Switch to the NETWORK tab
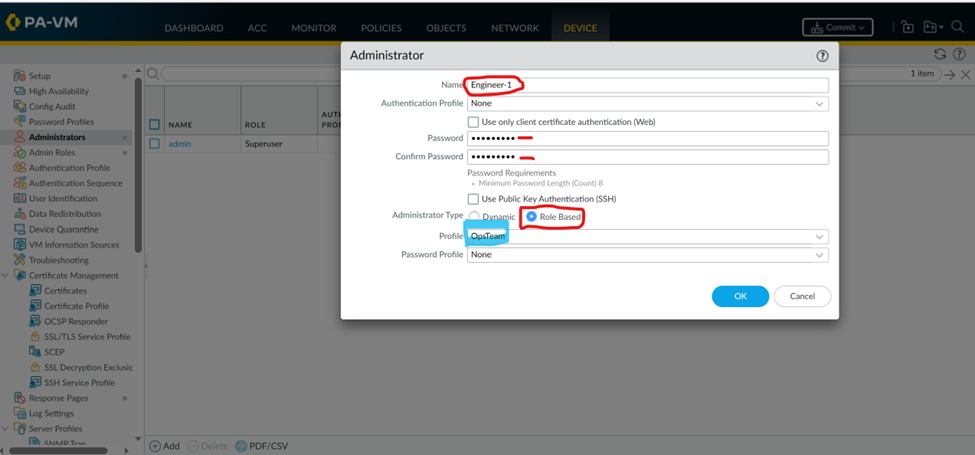This screenshot has height=455, width=975. (515, 28)
